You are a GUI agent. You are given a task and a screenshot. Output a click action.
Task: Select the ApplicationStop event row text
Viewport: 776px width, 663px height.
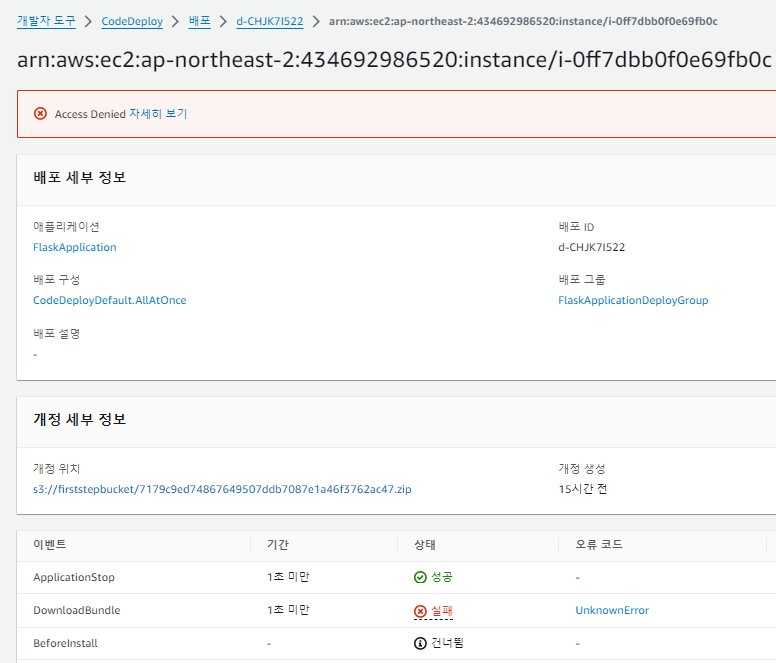pyautogui.click(x=74, y=577)
